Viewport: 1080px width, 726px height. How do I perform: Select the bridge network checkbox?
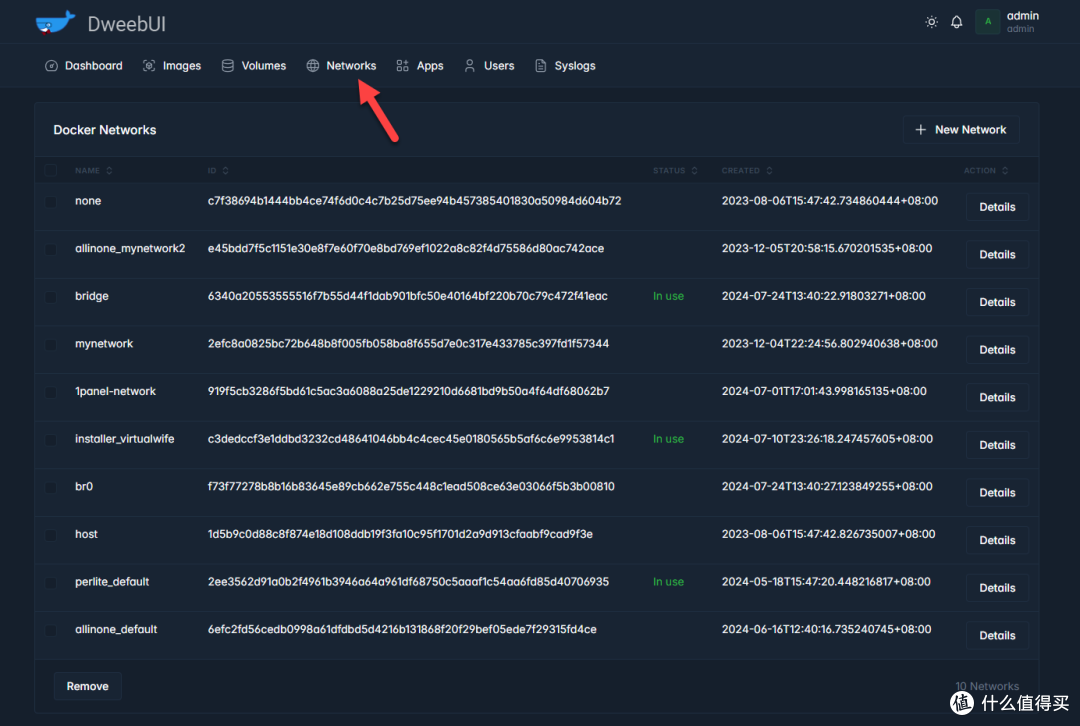click(51, 297)
